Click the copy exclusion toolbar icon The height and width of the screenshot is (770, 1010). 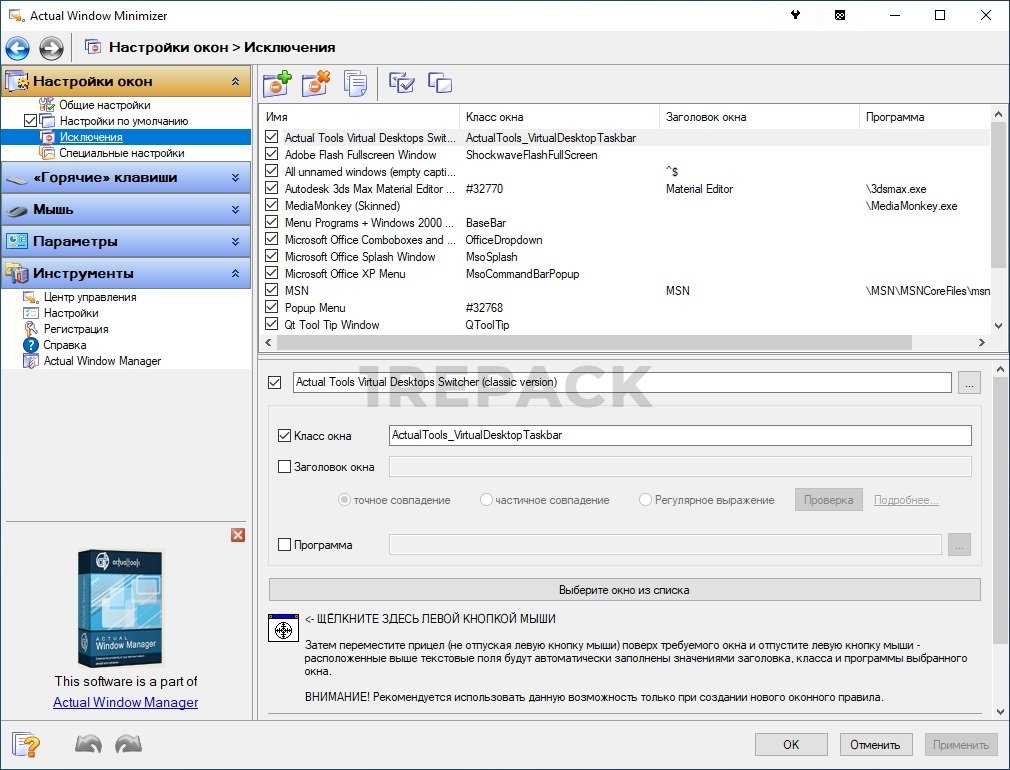355,84
